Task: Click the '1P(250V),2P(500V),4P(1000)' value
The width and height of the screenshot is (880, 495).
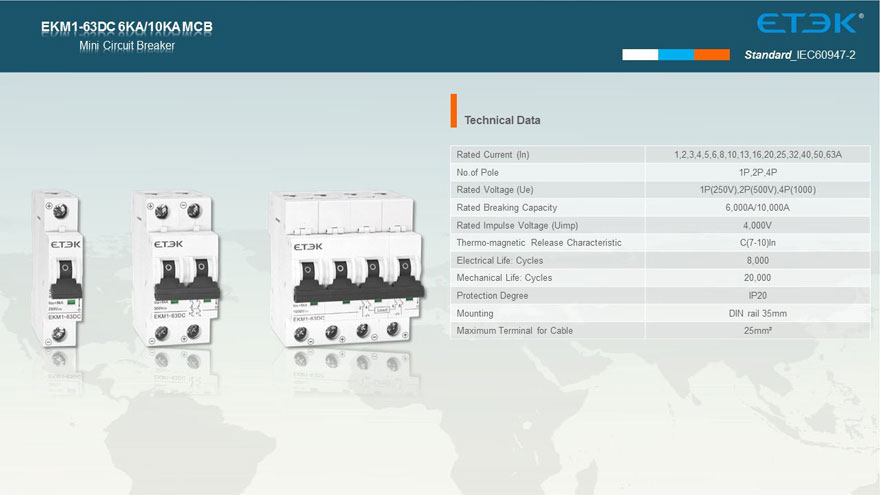Action: [x=758, y=190]
